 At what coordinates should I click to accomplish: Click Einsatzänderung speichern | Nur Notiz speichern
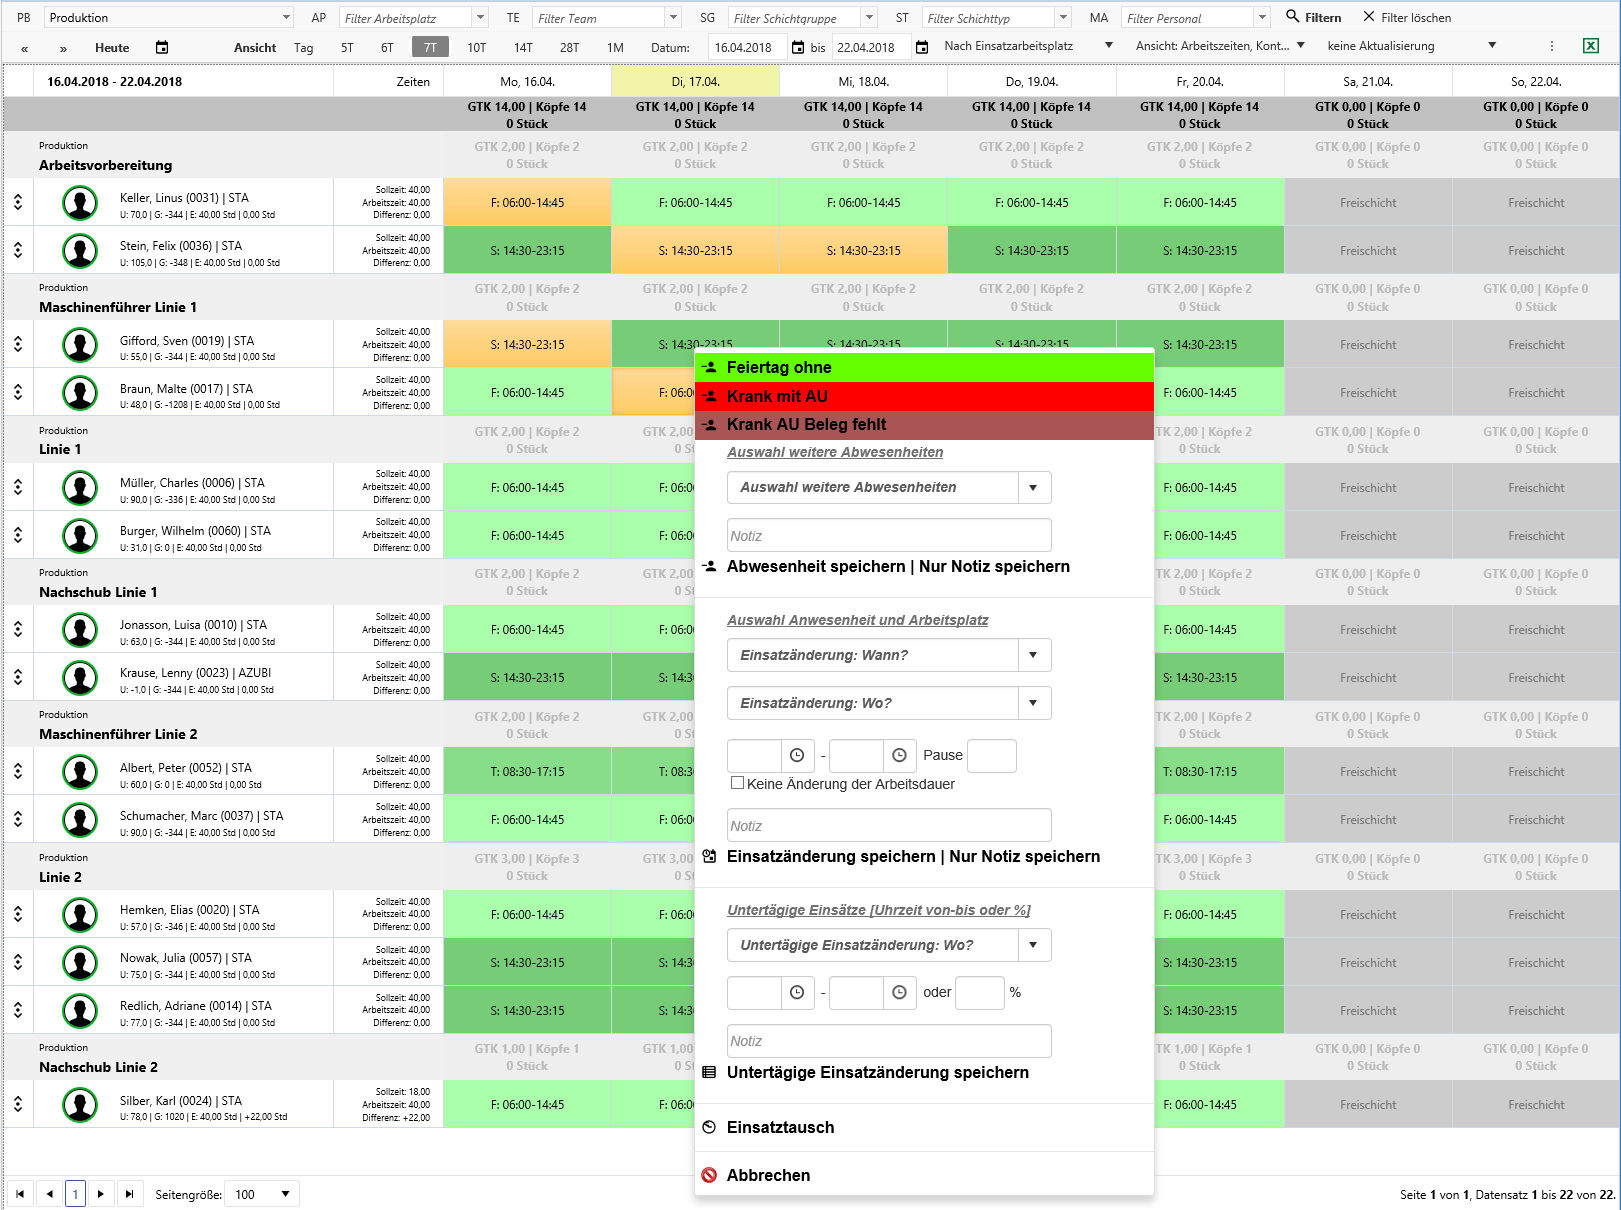click(x=913, y=856)
